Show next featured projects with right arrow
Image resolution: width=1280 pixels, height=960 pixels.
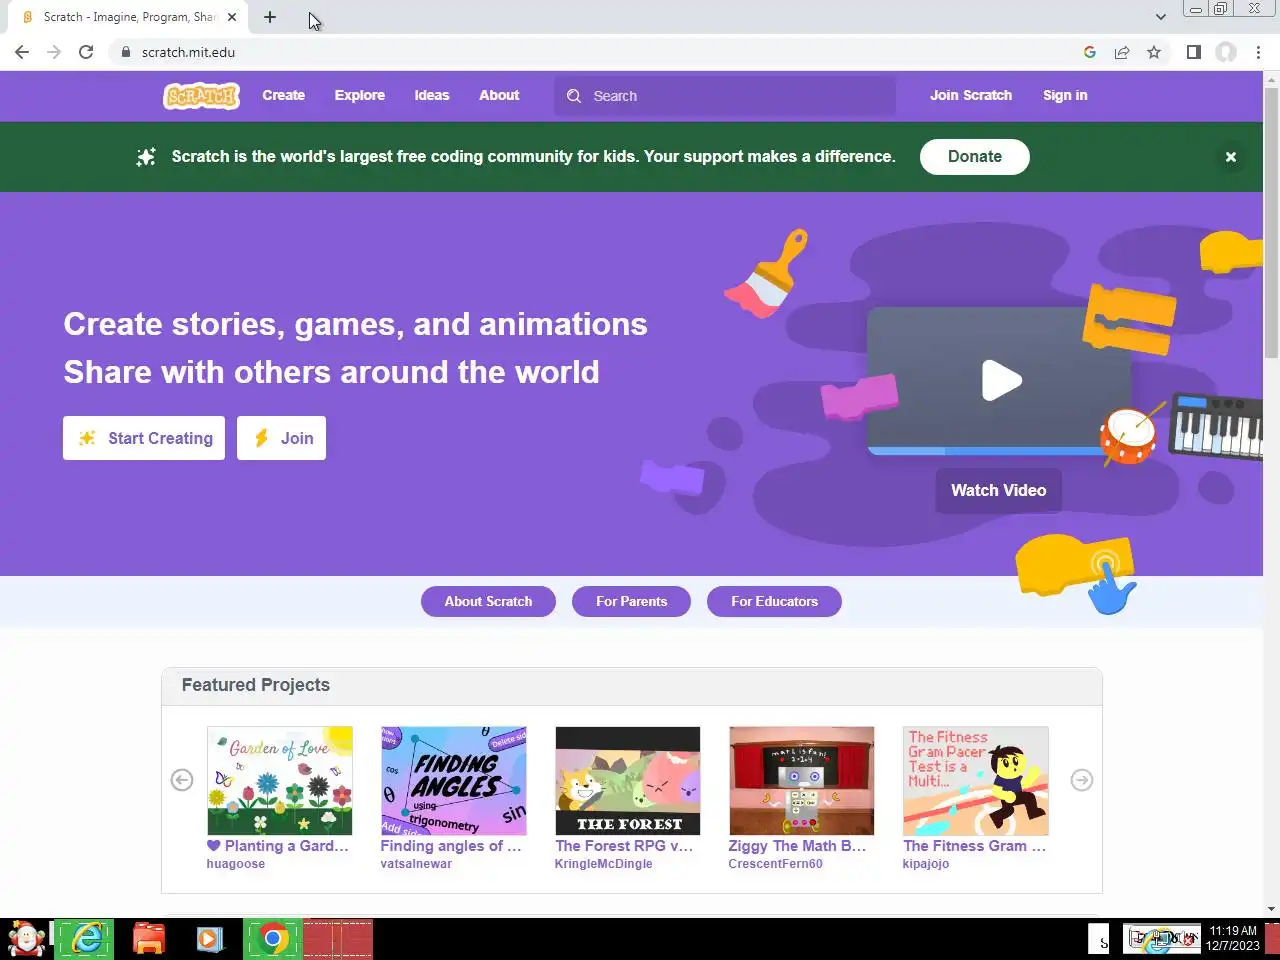tap(1082, 780)
